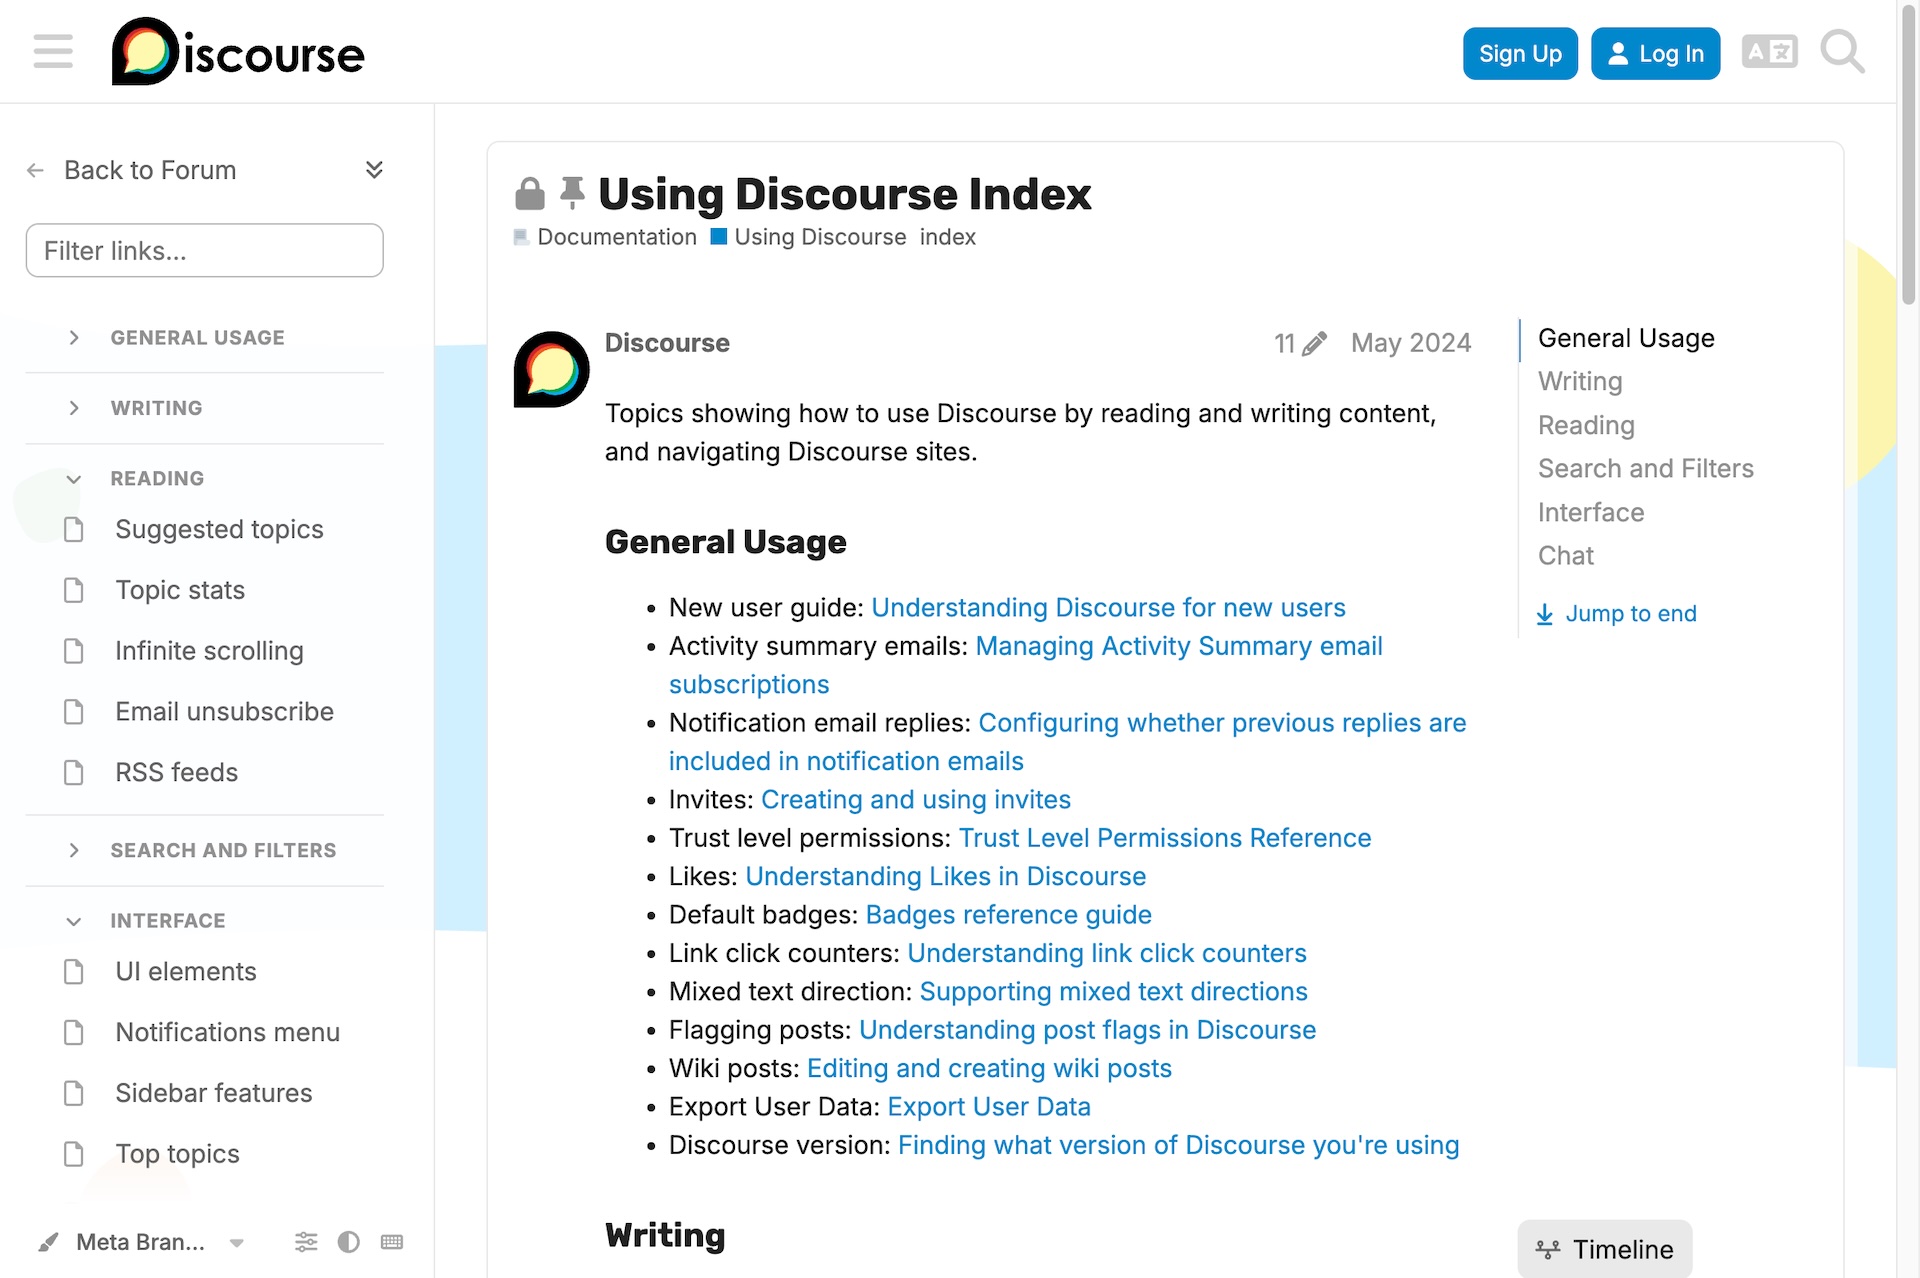Click the translation icon in the header

click(x=1769, y=51)
